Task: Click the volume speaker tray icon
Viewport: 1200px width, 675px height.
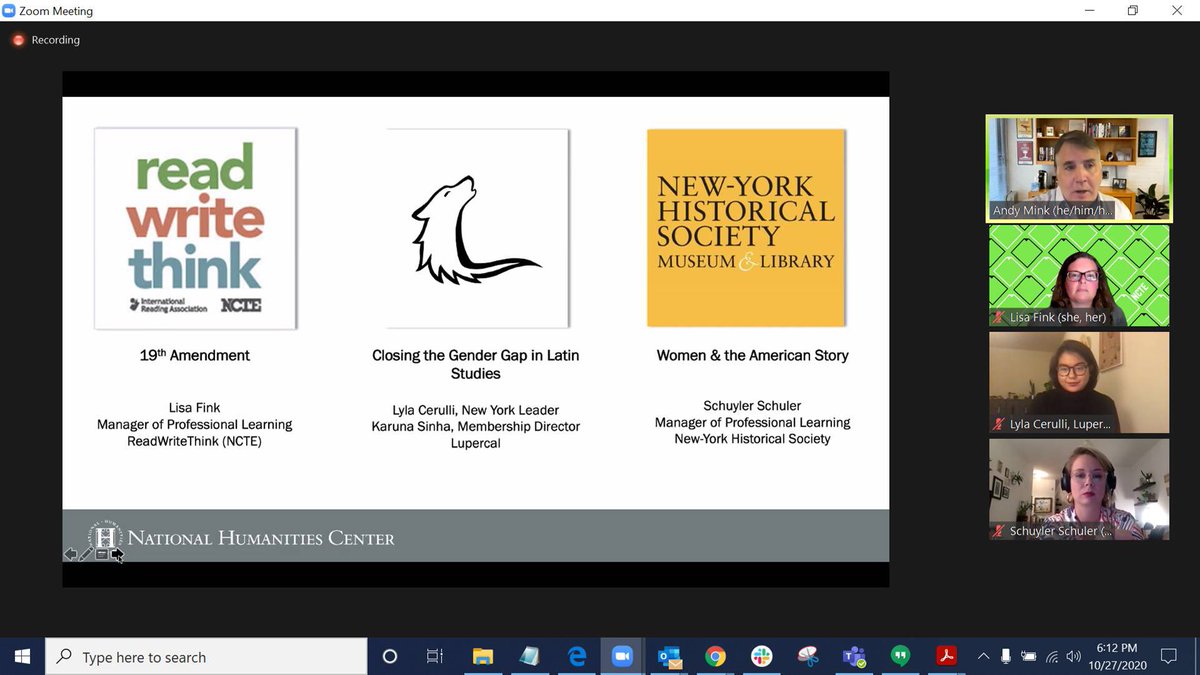Action: [x=1073, y=657]
